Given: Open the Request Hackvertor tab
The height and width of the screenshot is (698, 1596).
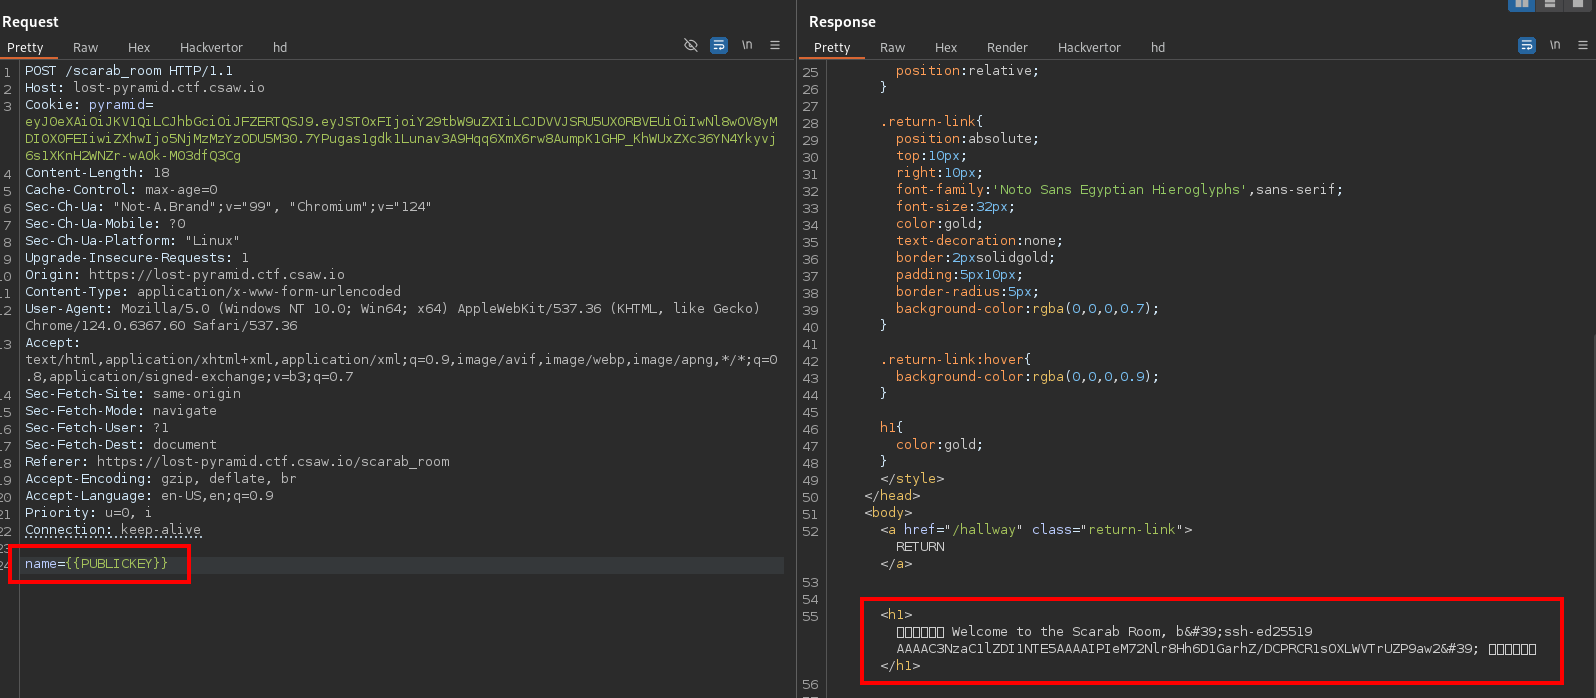Looking at the screenshot, I should coord(211,47).
